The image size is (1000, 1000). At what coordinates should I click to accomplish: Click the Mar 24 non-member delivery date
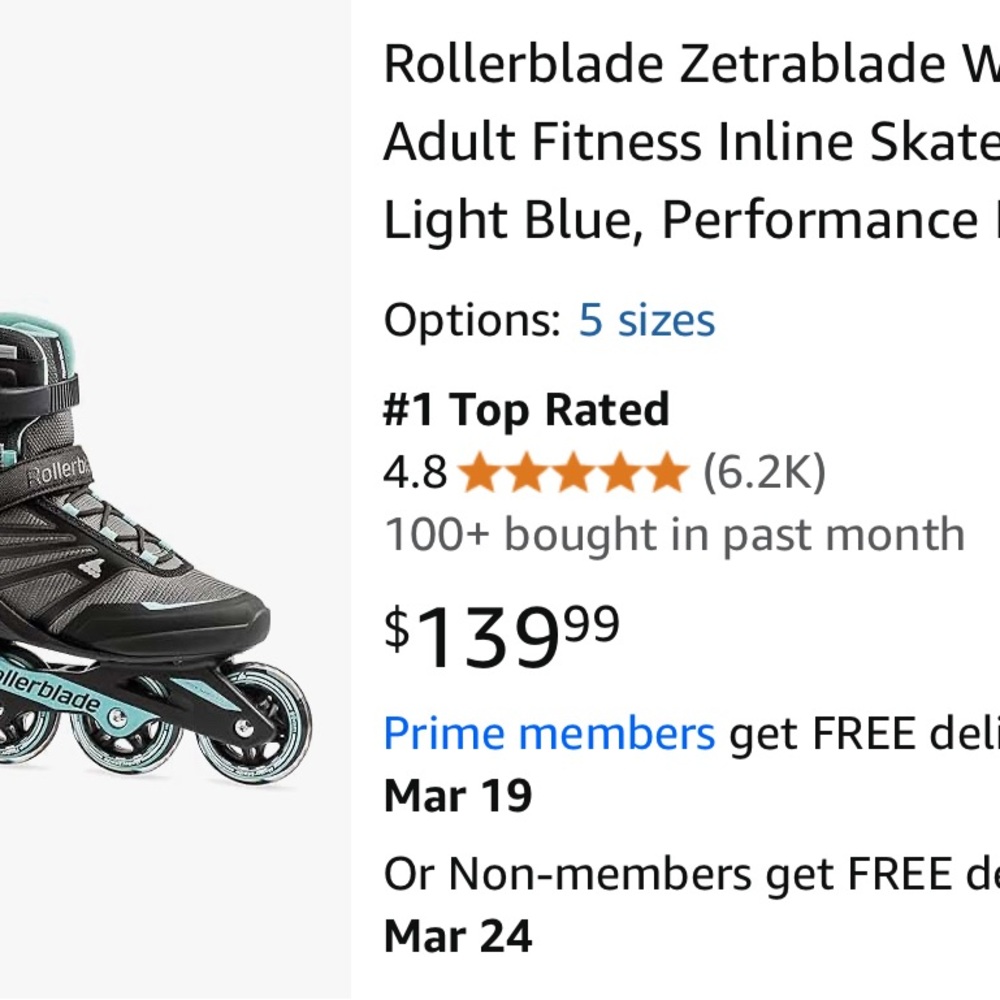(459, 935)
